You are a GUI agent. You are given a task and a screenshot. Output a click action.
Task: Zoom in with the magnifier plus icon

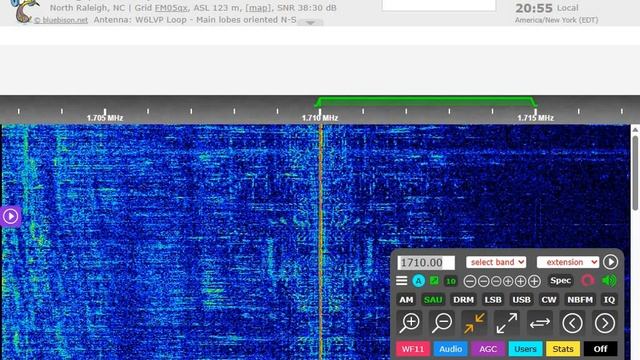[410, 323]
